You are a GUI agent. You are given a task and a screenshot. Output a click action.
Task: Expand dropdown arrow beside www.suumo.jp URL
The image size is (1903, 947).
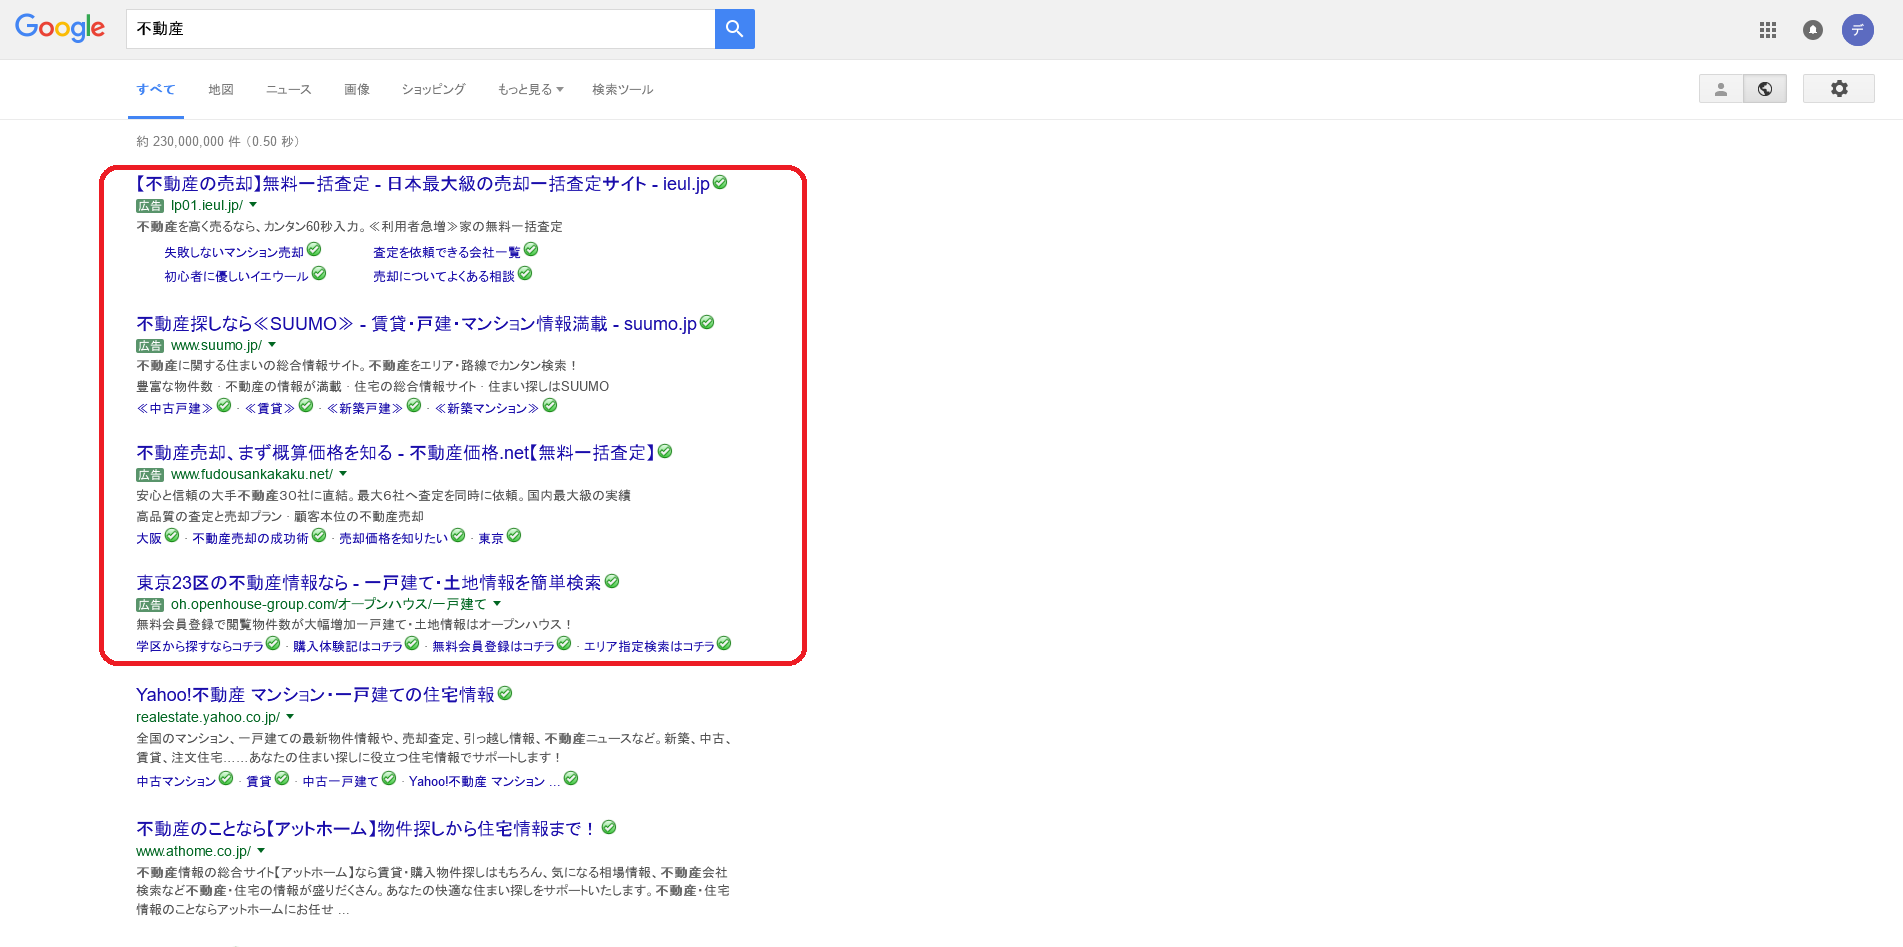point(272,345)
